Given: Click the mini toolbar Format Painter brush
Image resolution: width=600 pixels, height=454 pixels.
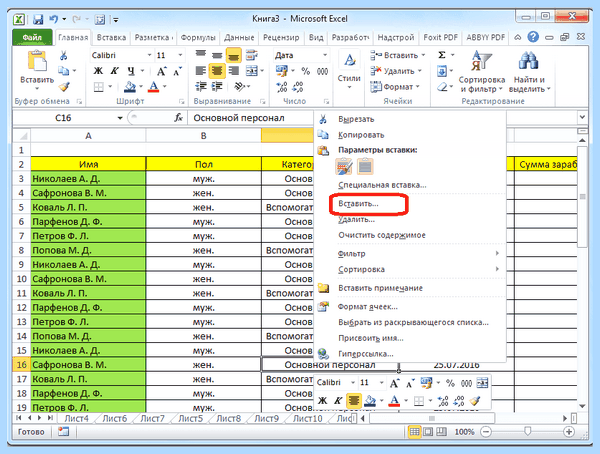Looking at the screenshot, I should pos(474,400).
